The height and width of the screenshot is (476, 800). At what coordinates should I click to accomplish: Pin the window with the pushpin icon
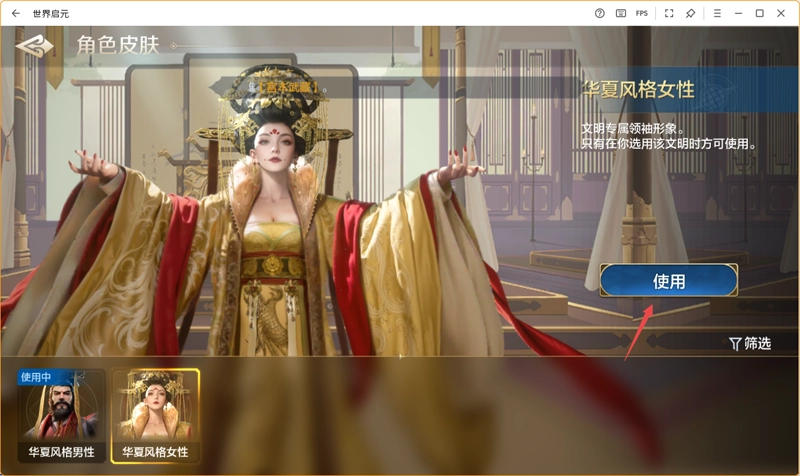[x=691, y=13]
